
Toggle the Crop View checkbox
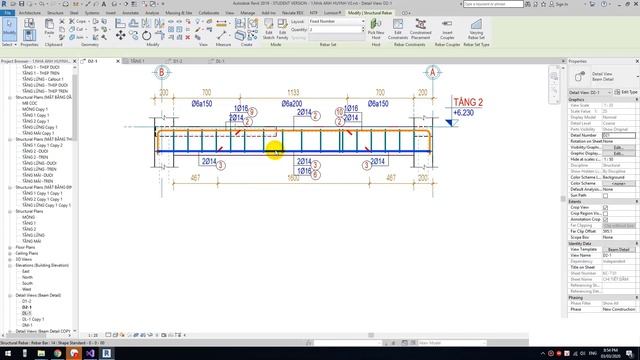click(605, 207)
